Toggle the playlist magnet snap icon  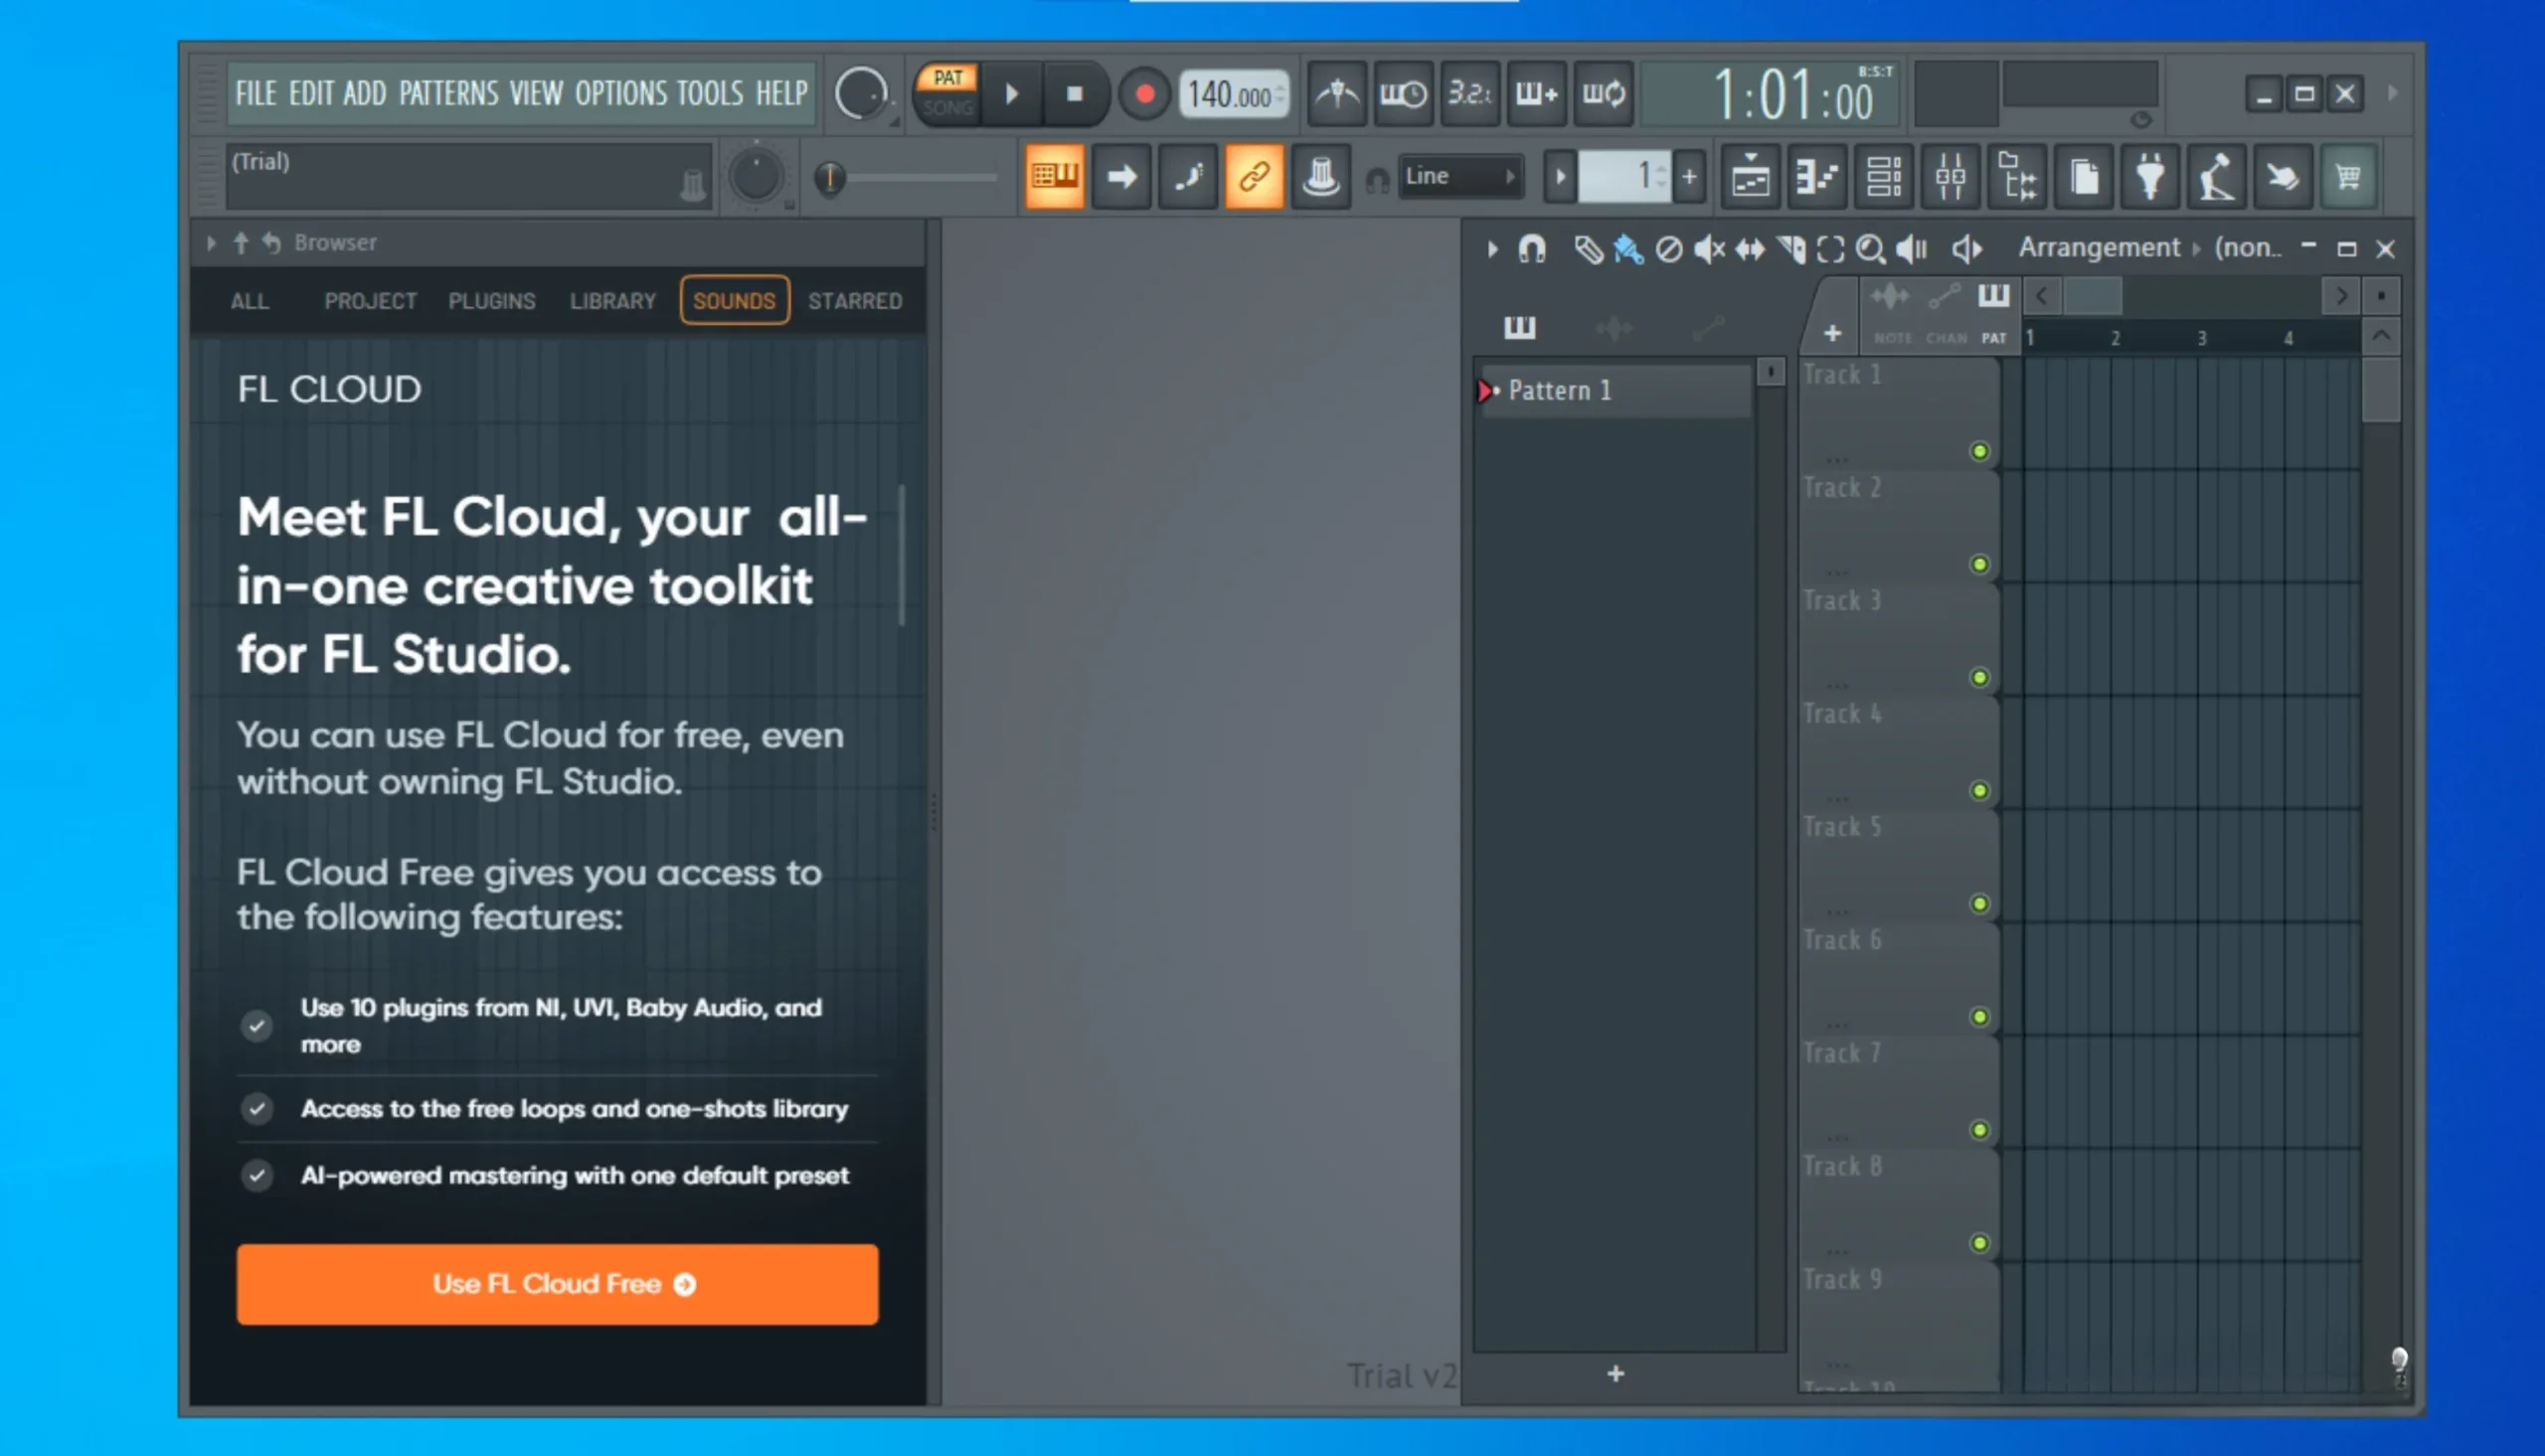pyautogui.click(x=1532, y=248)
